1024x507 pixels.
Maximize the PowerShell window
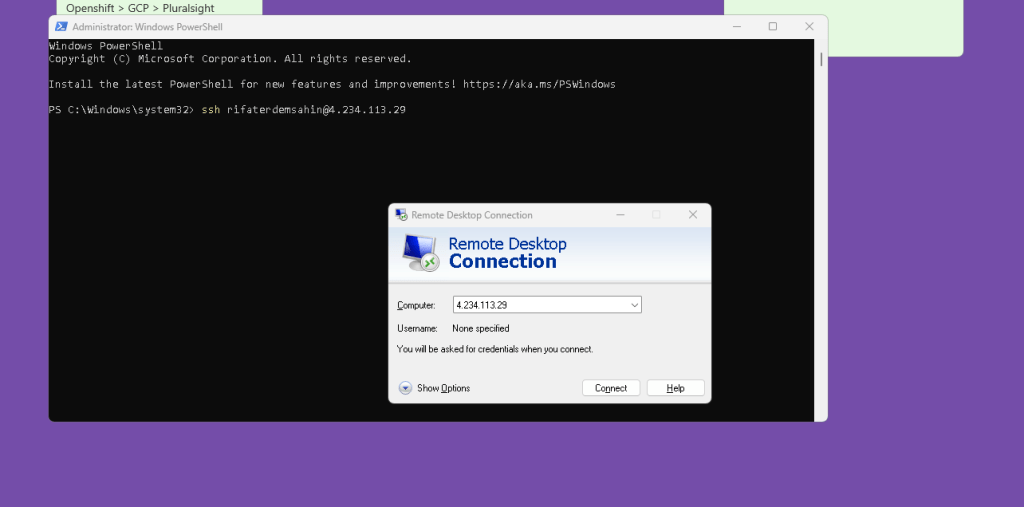773,27
